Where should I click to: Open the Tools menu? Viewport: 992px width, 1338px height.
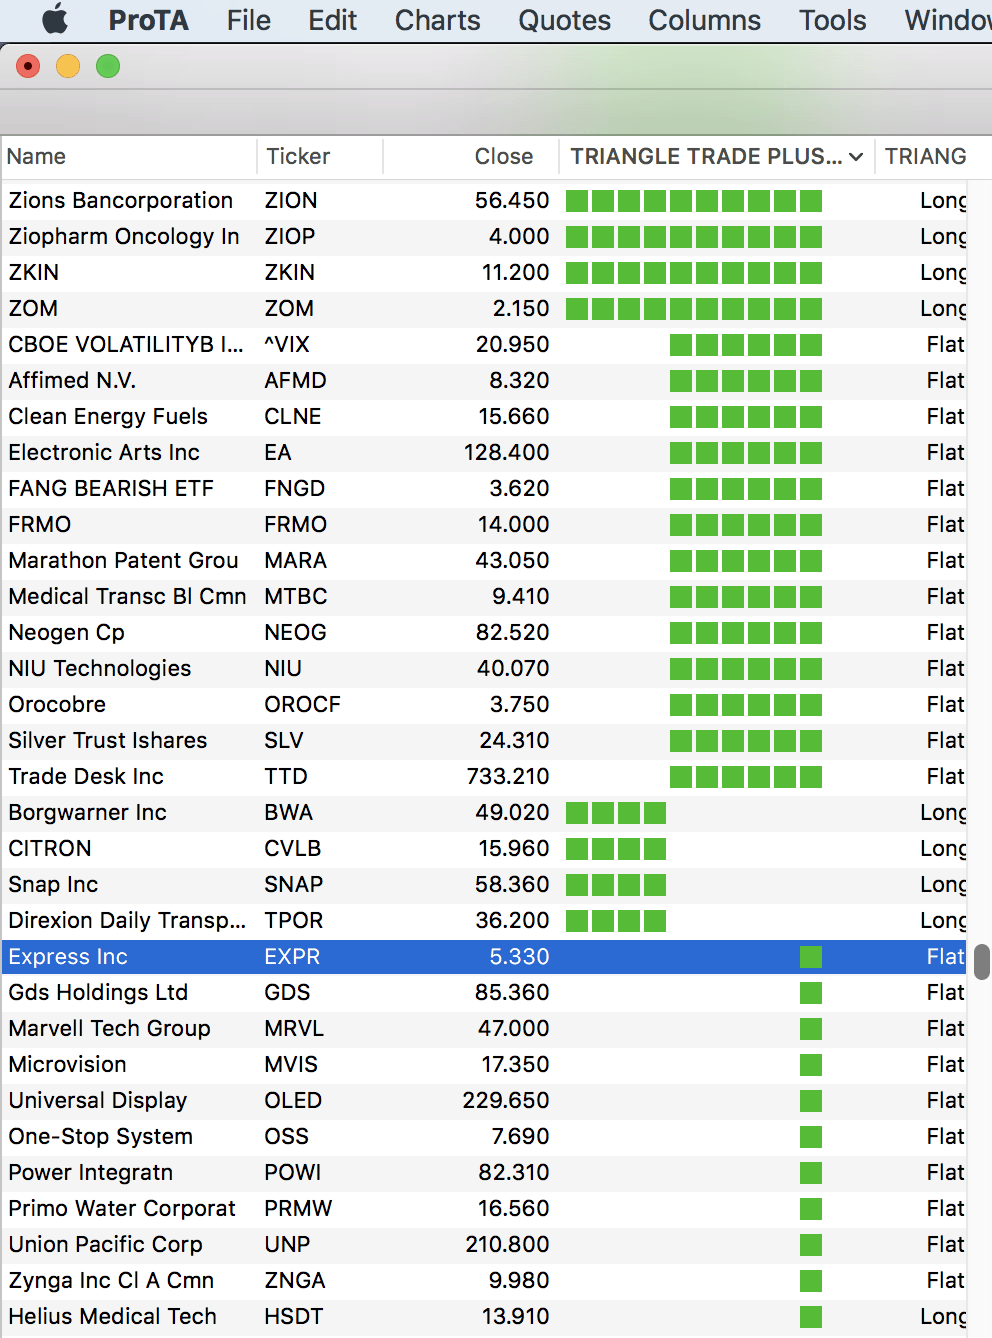[x=832, y=20]
